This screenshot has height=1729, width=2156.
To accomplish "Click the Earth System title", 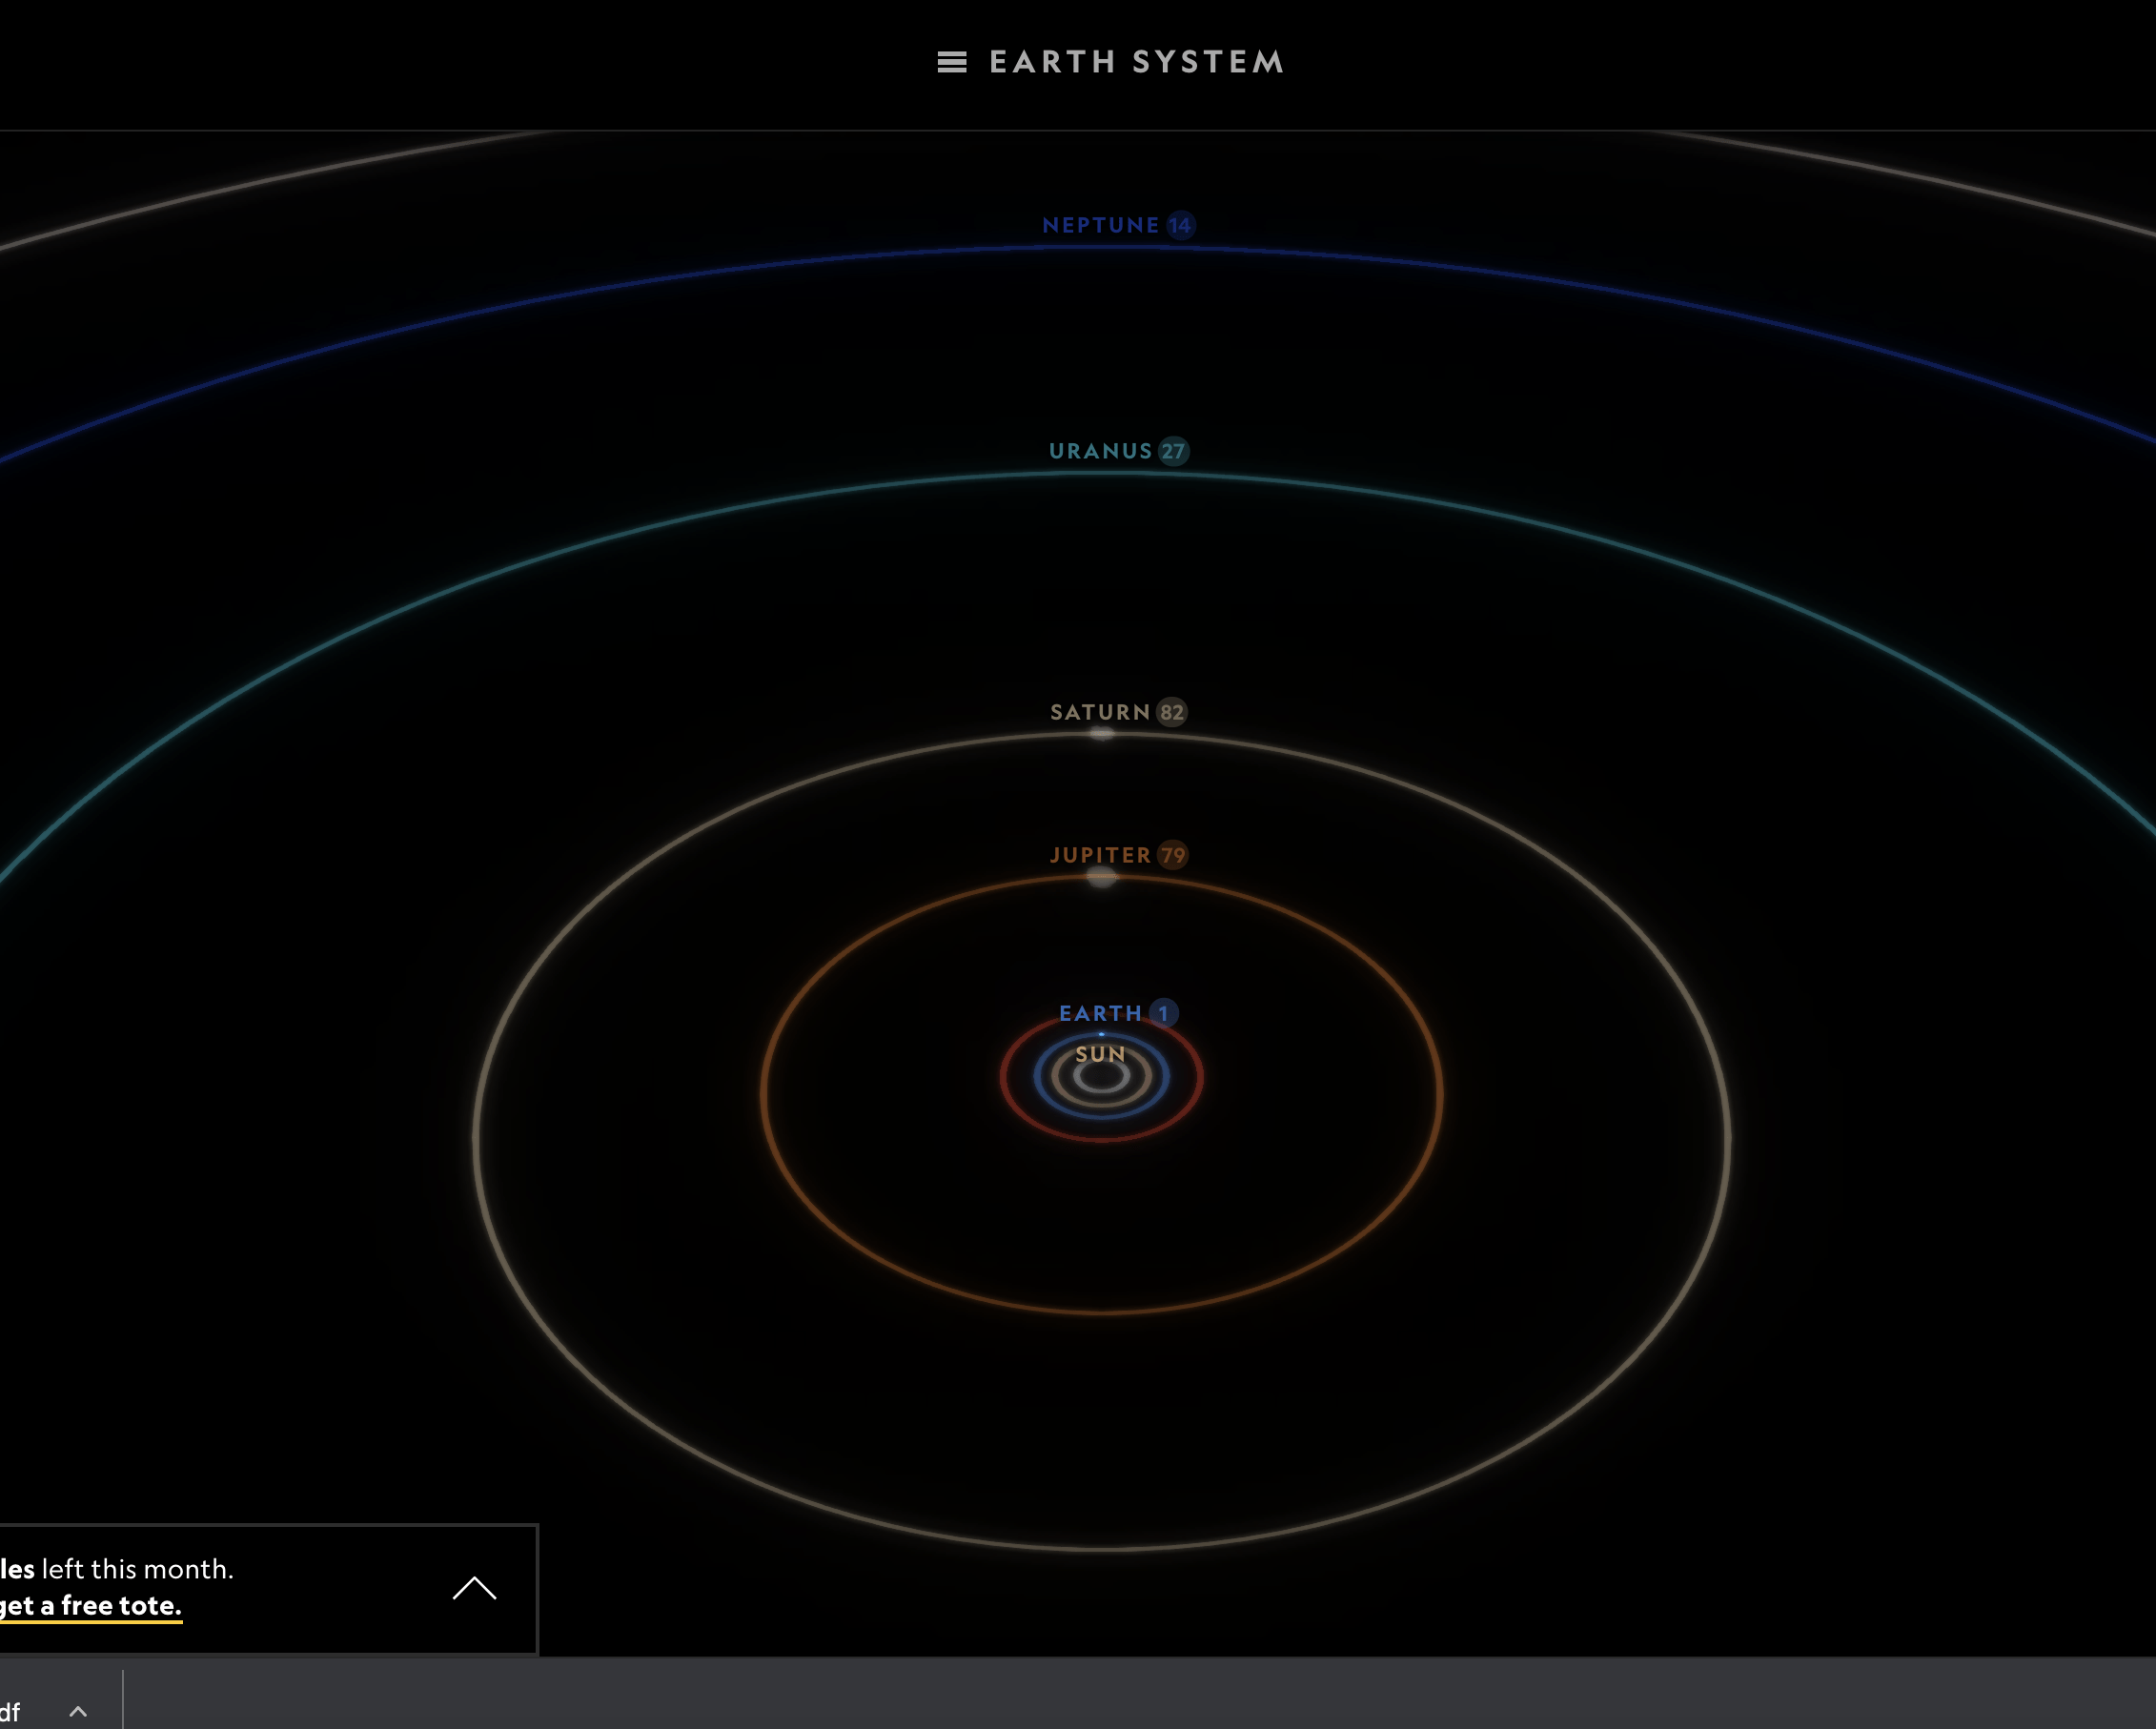I will pyautogui.click(x=1136, y=62).
